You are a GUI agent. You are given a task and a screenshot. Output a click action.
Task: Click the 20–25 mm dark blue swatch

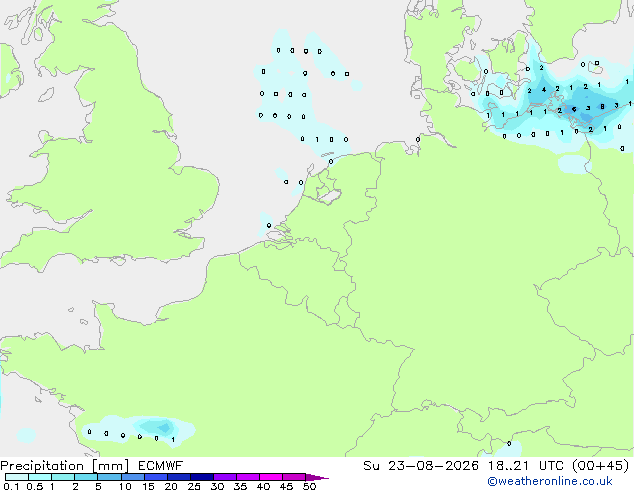(179, 477)
